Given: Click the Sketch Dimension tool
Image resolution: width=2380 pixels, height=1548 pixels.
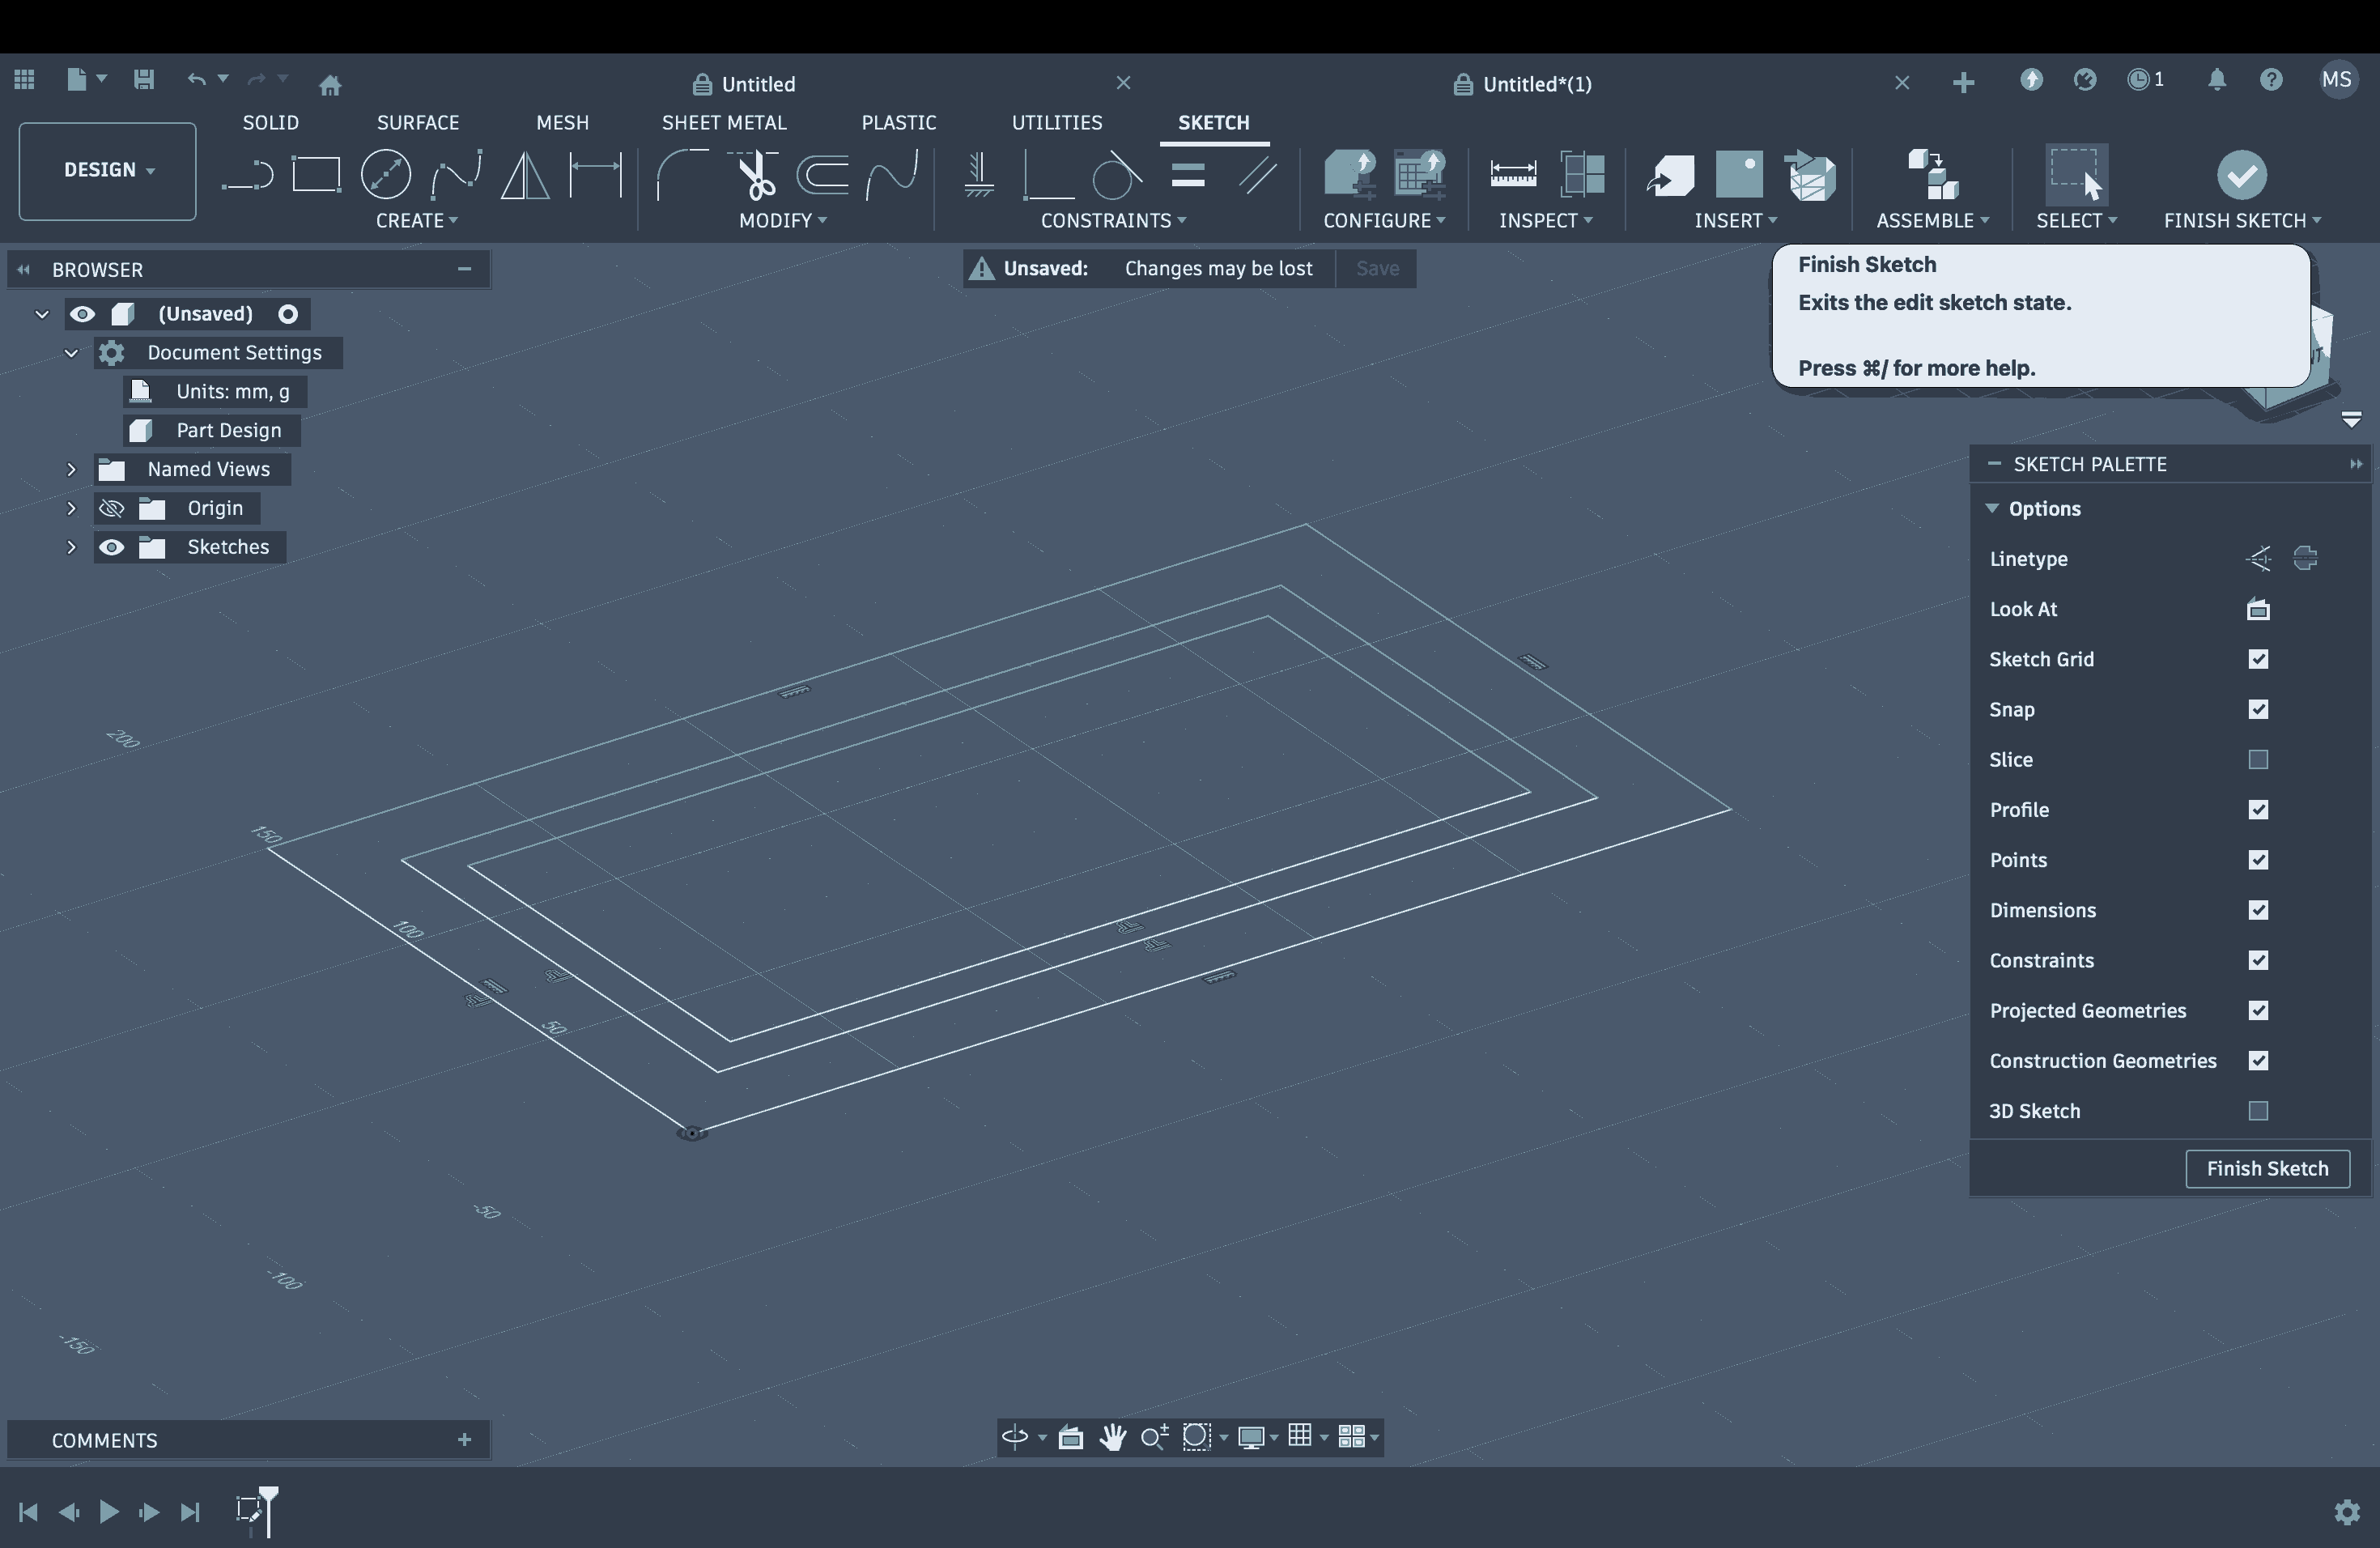Looking at the screenshot, I should [x=595, y=175].
